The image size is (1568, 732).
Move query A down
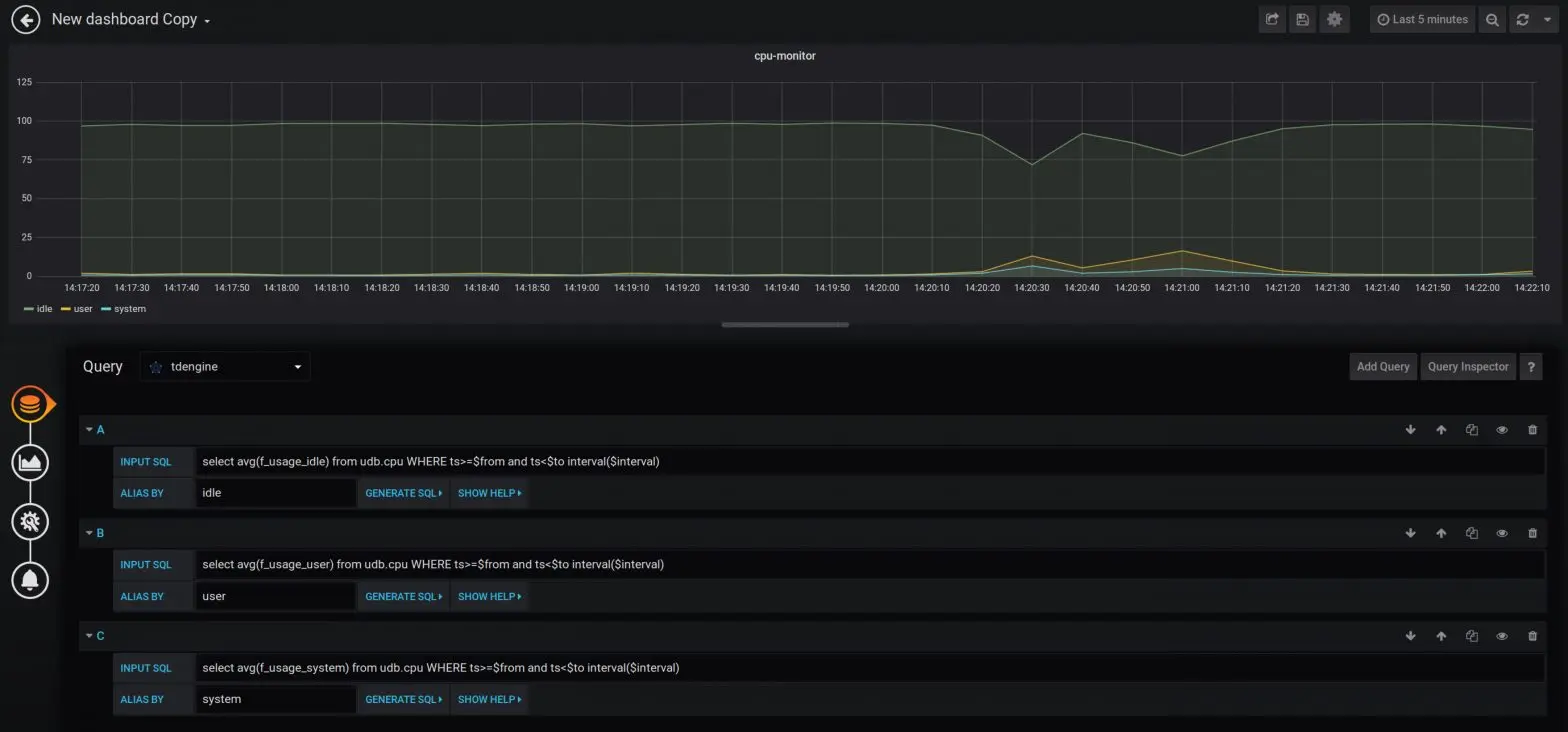click(1410, 430)
